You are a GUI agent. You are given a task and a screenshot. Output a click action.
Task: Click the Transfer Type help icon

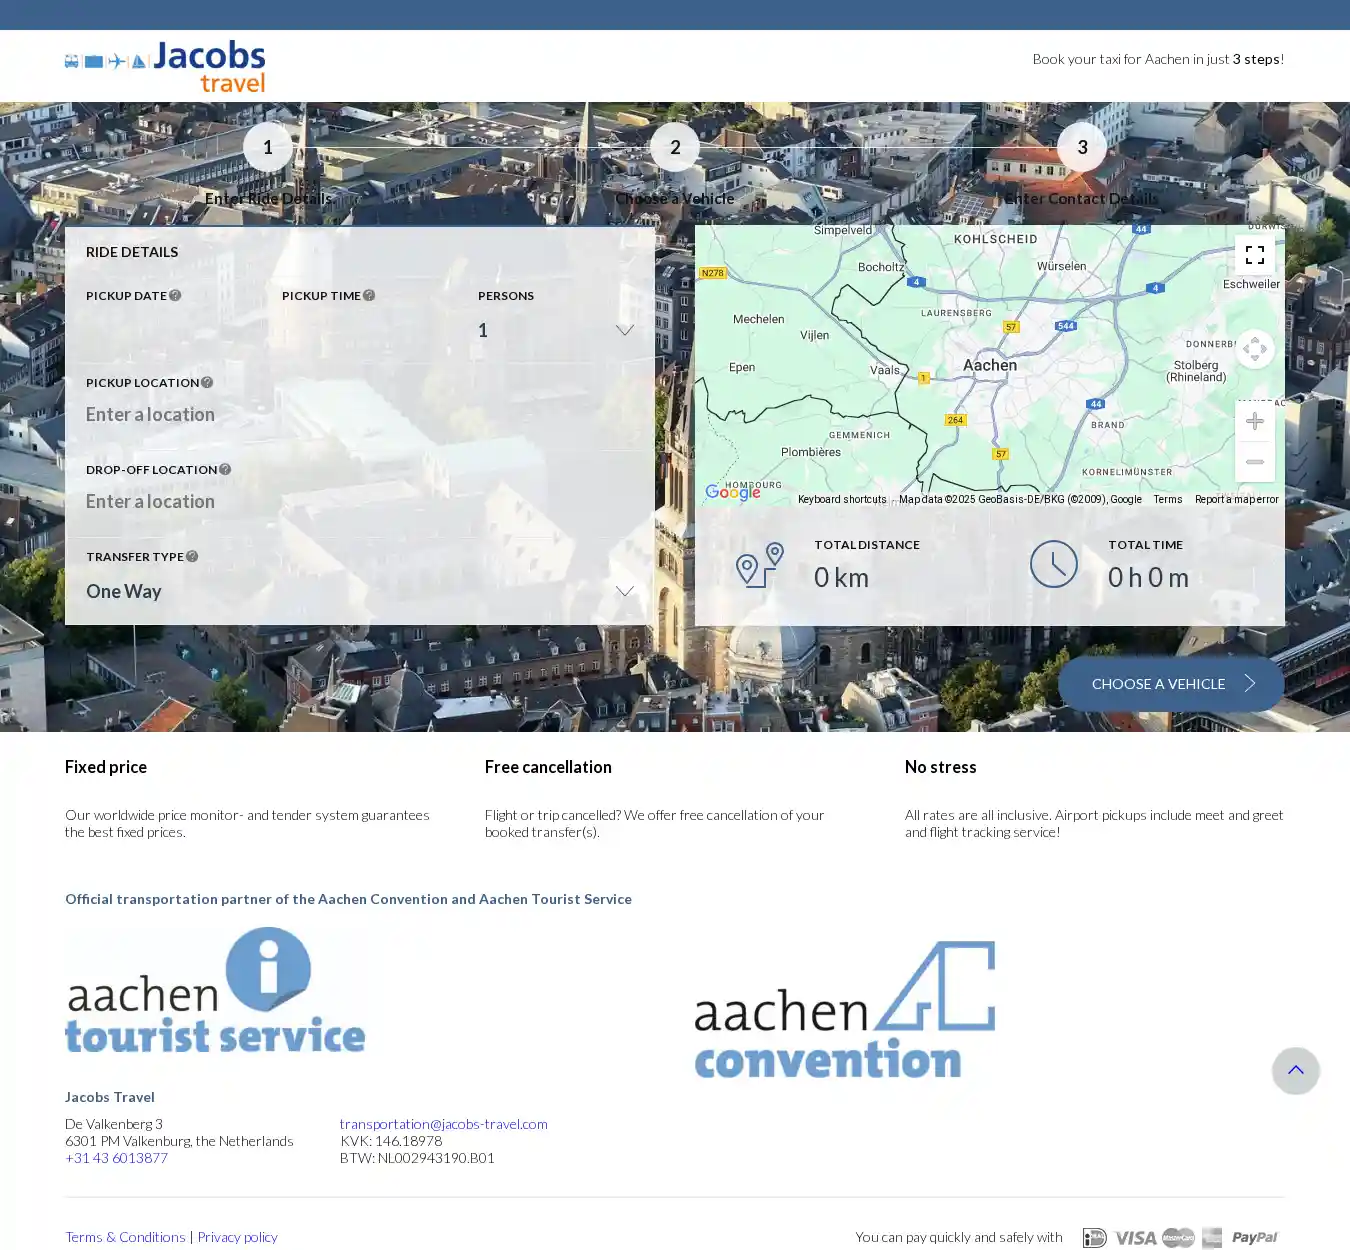coord(192,556)
